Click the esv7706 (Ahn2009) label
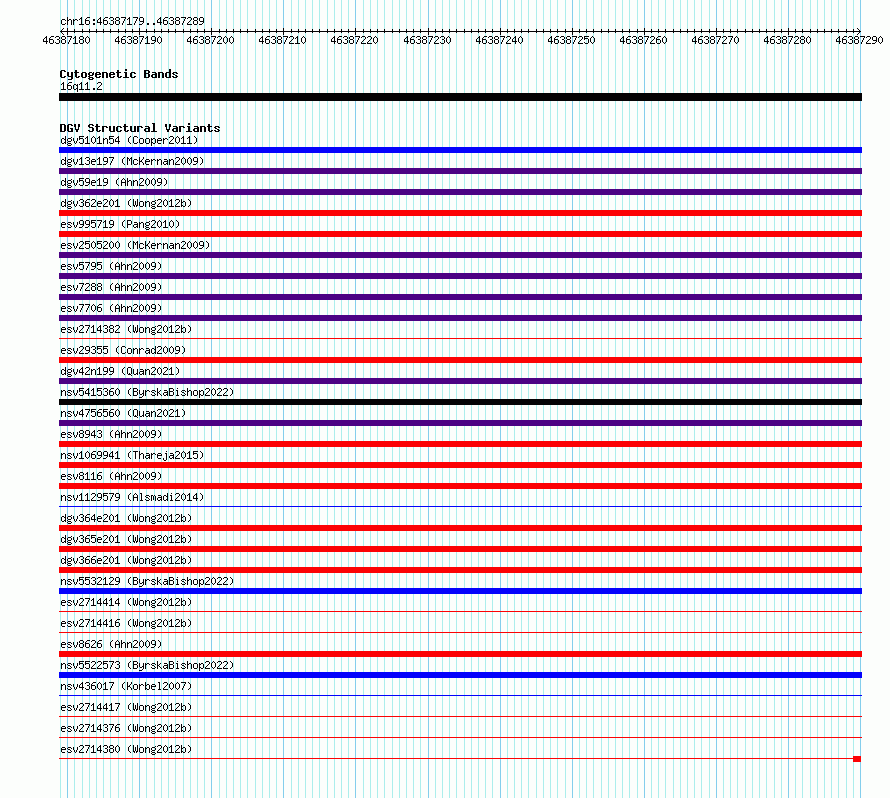 coord(111,308)
